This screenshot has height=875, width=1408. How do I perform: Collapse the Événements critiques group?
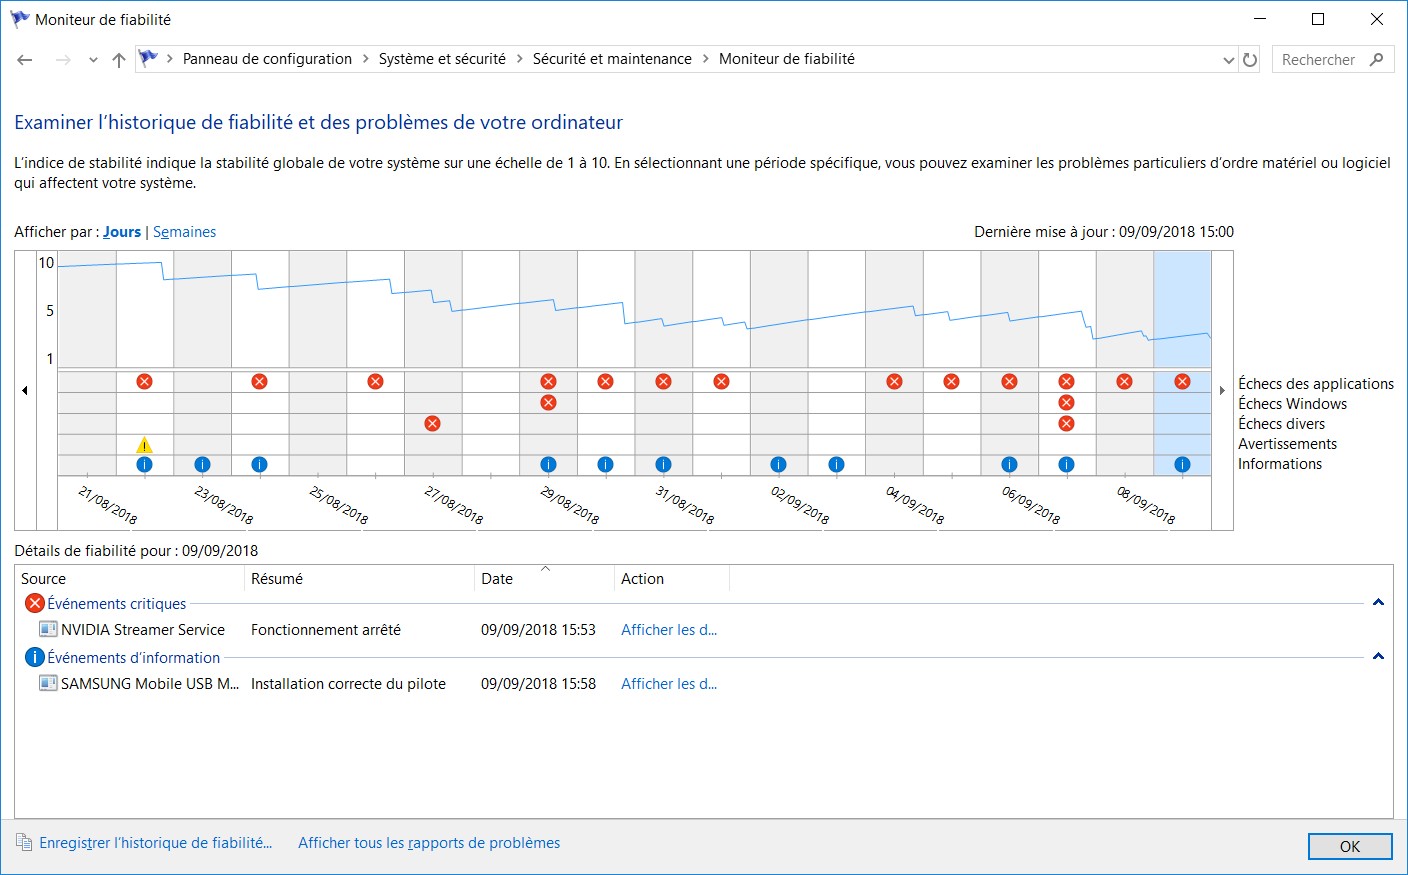tap(1378, 603)
